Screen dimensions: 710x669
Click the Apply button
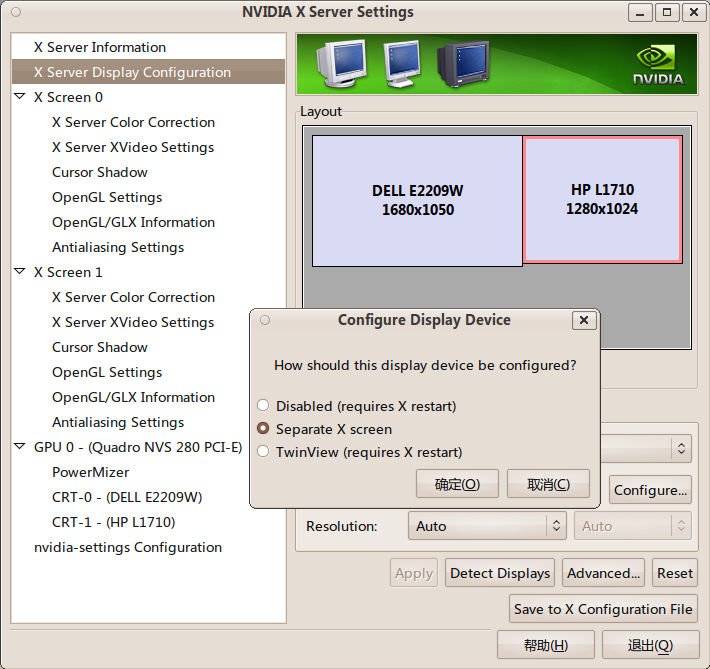click(414, 573)
